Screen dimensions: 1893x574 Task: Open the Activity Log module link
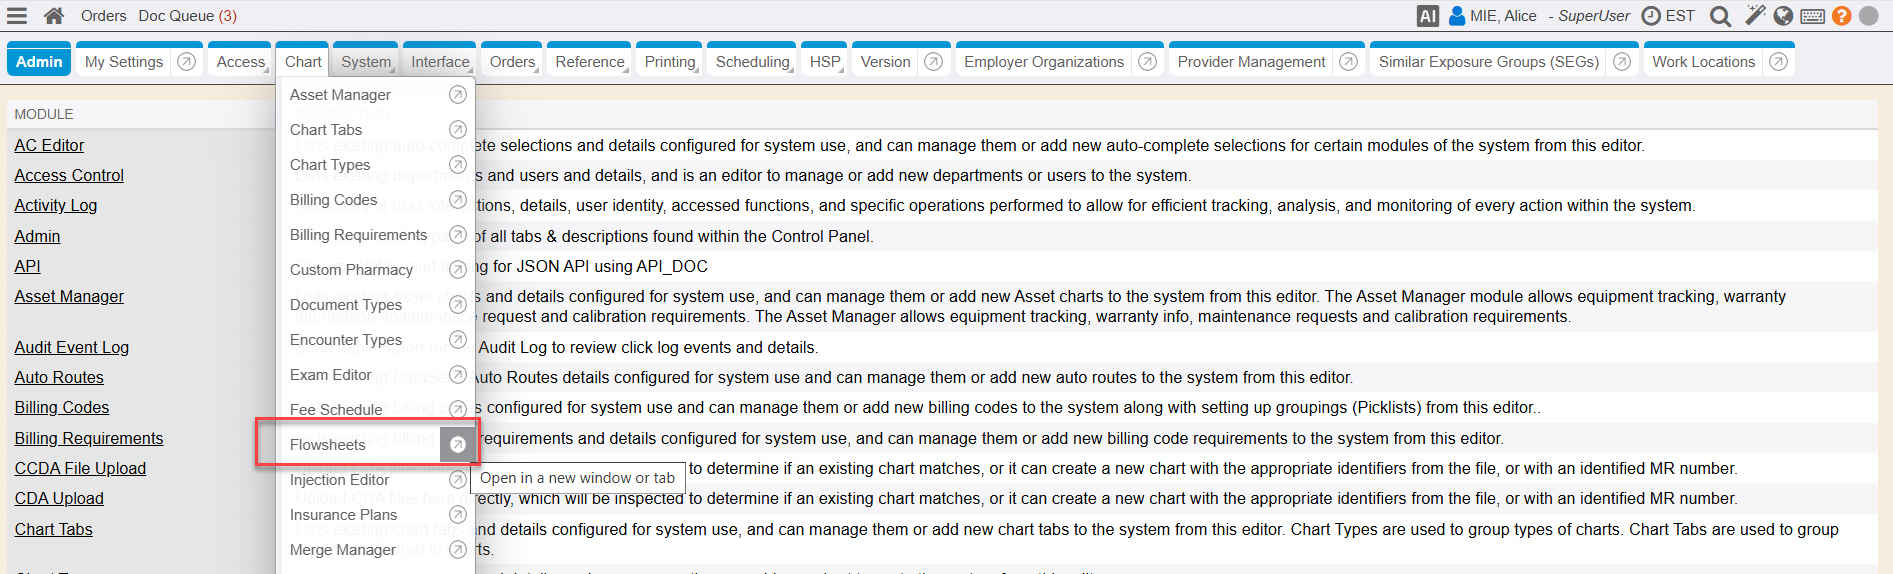coord(56,205)
